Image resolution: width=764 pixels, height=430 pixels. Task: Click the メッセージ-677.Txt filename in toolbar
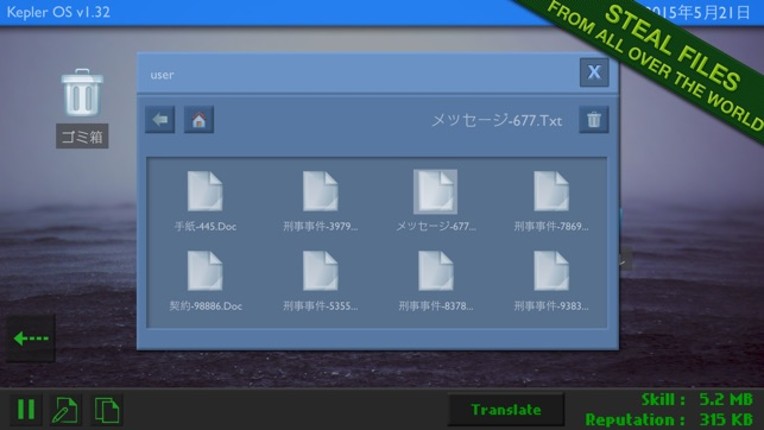click(x=497, y=120)
